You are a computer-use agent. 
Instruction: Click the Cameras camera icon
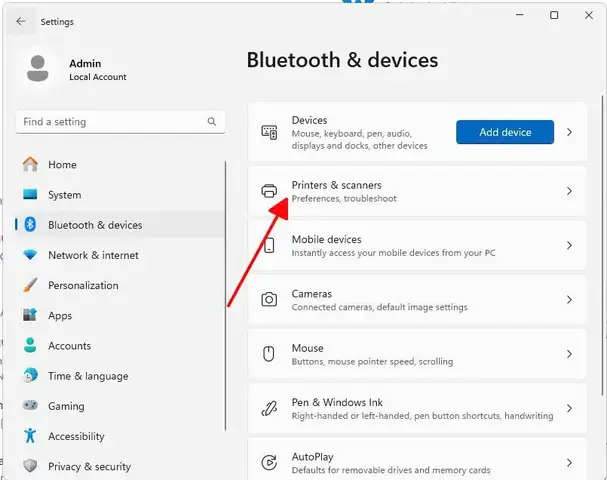click(x=269, y=300)
